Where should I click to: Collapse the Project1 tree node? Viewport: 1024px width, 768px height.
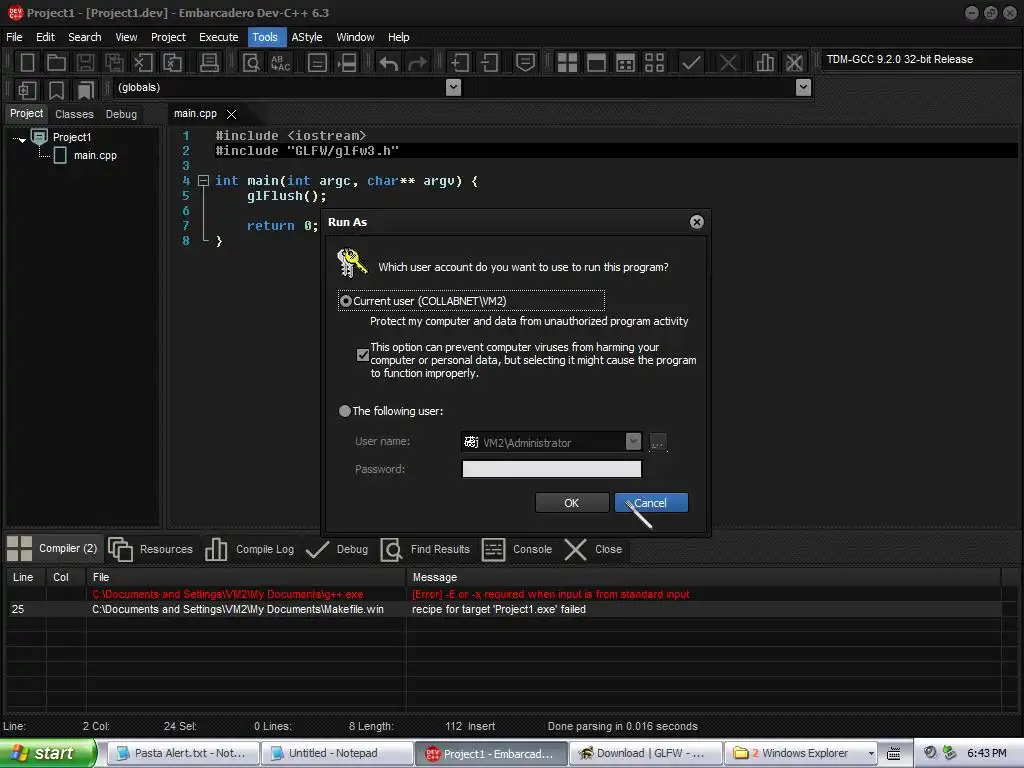(20, 138)
